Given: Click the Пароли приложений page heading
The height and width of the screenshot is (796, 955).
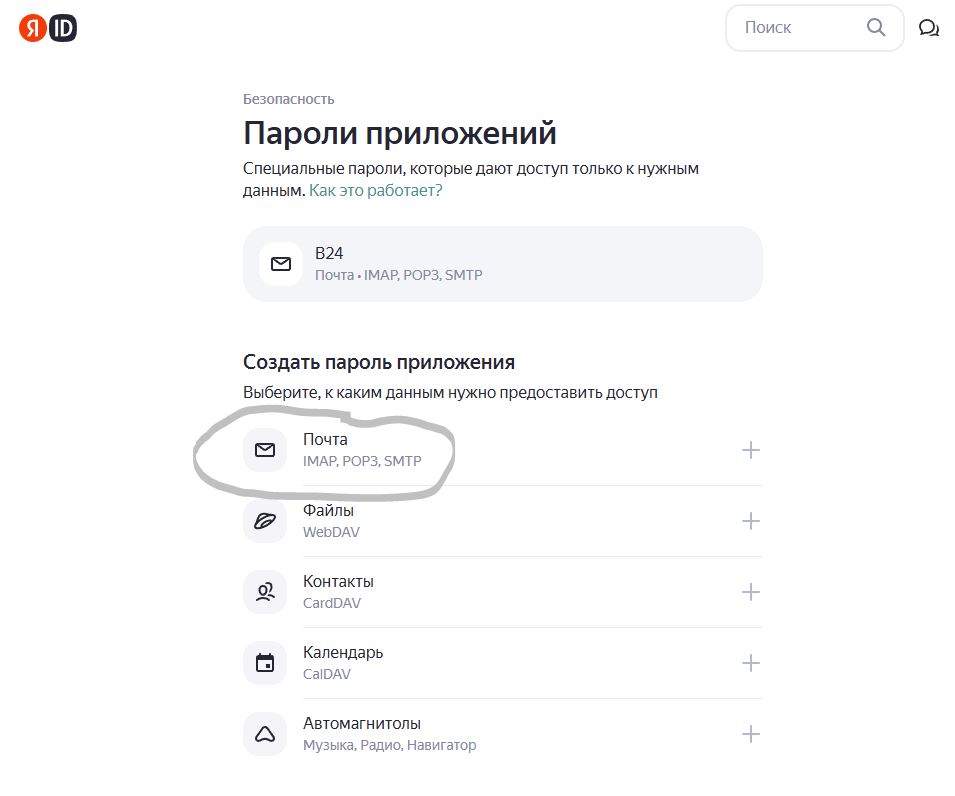Looking at the screenshot, I should (399, 131).
